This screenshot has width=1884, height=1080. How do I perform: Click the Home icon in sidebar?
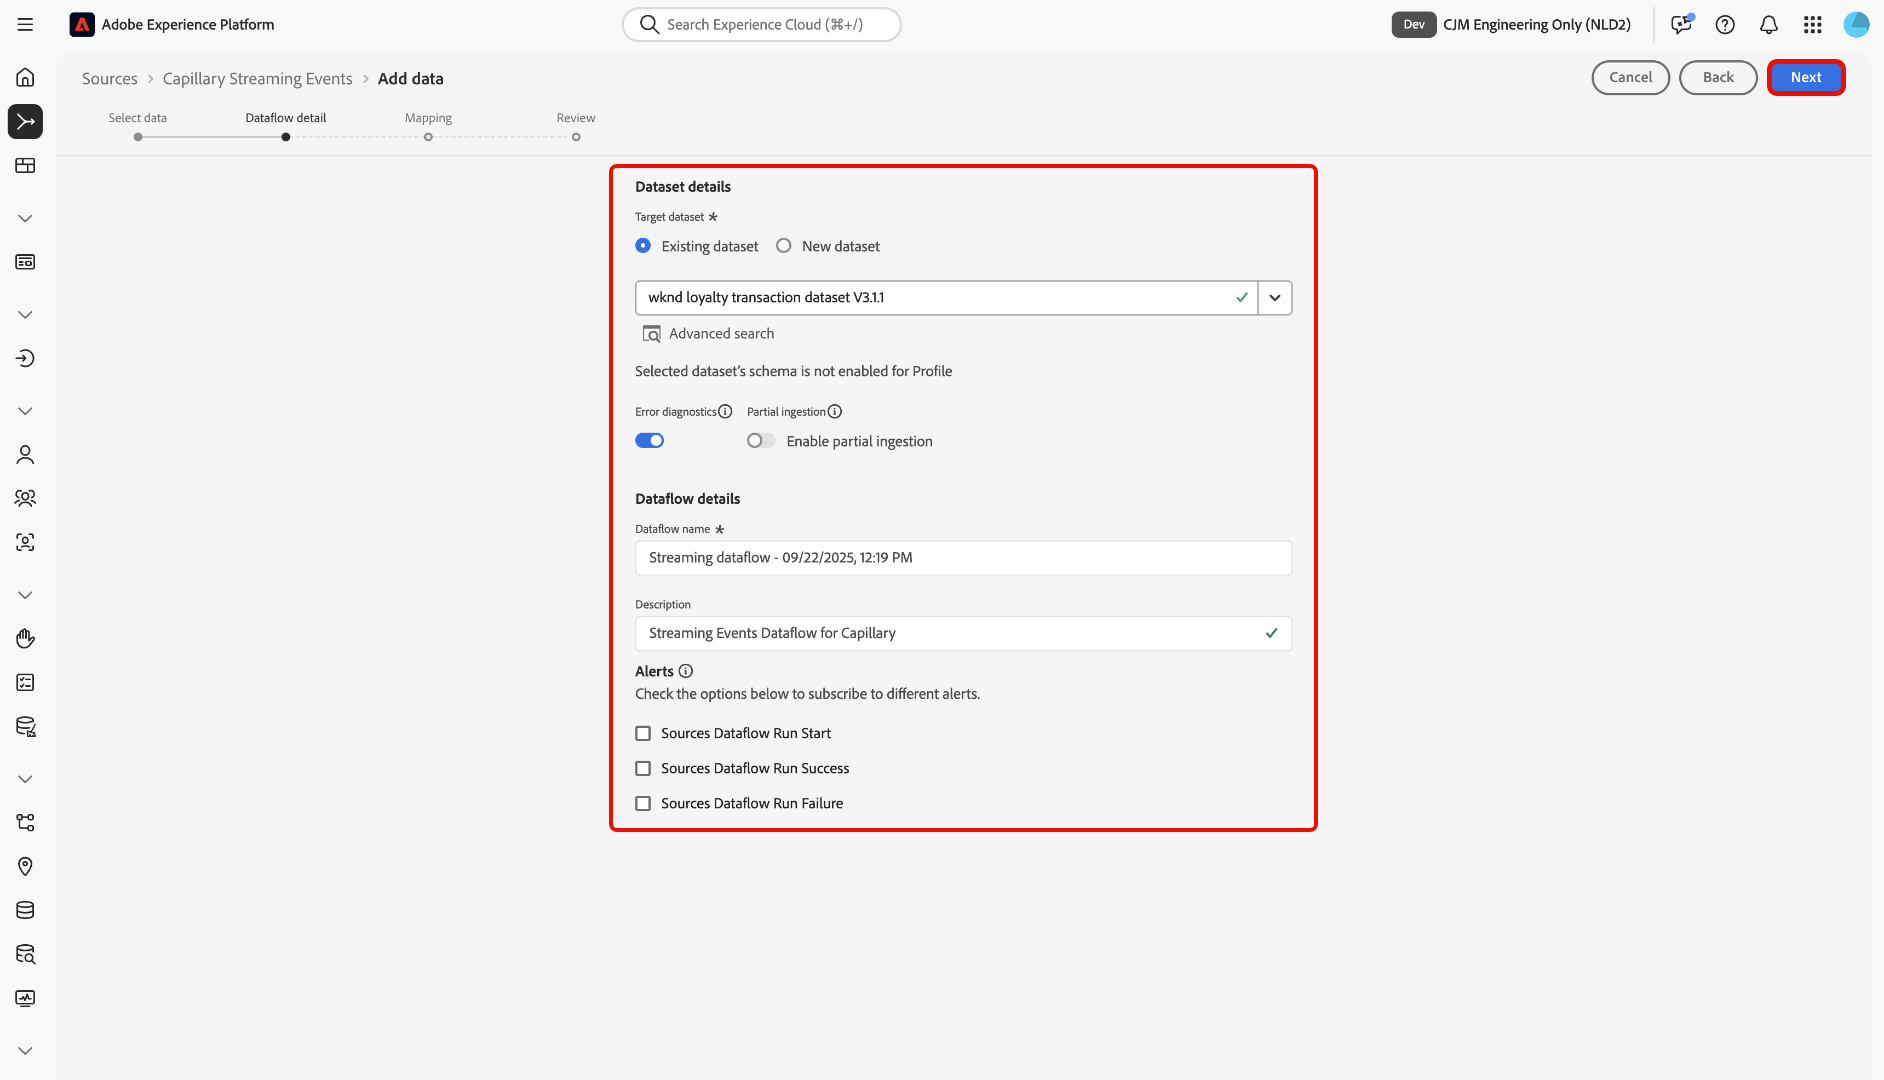(26, 77)
